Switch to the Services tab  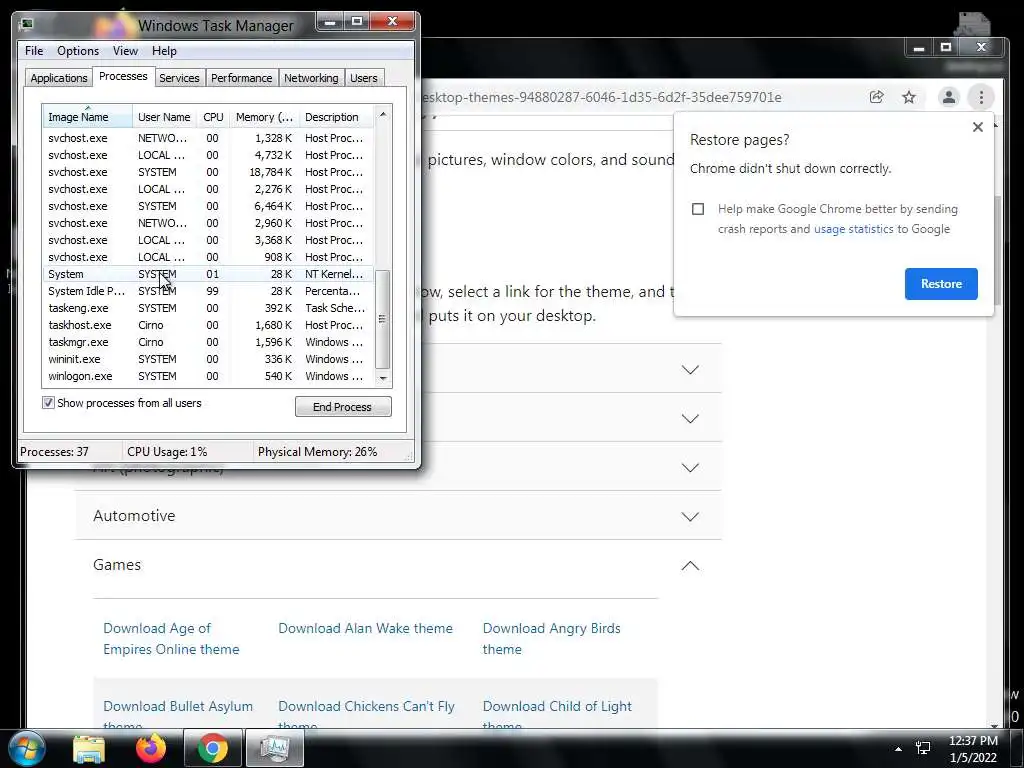click(x=179, y=78)
